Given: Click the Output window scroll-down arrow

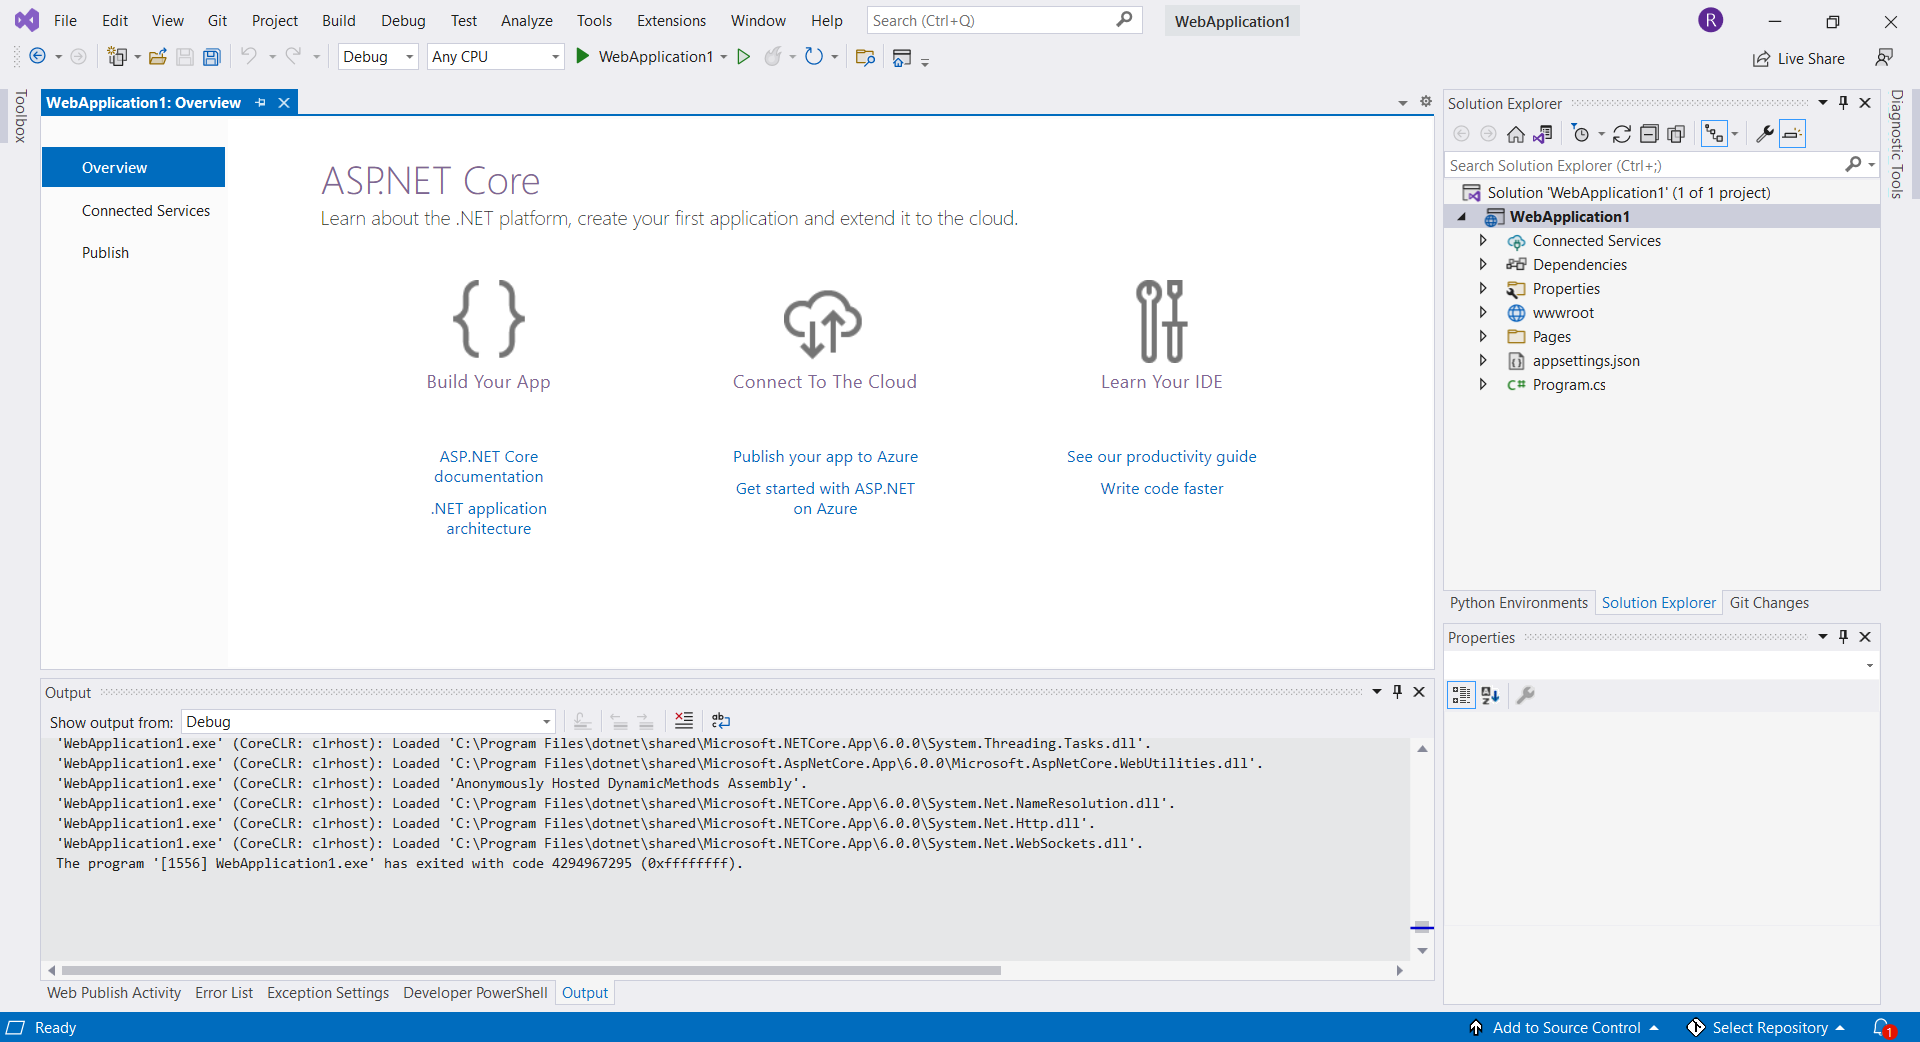Looking at the screenshot, I should tap(1422, 951).
